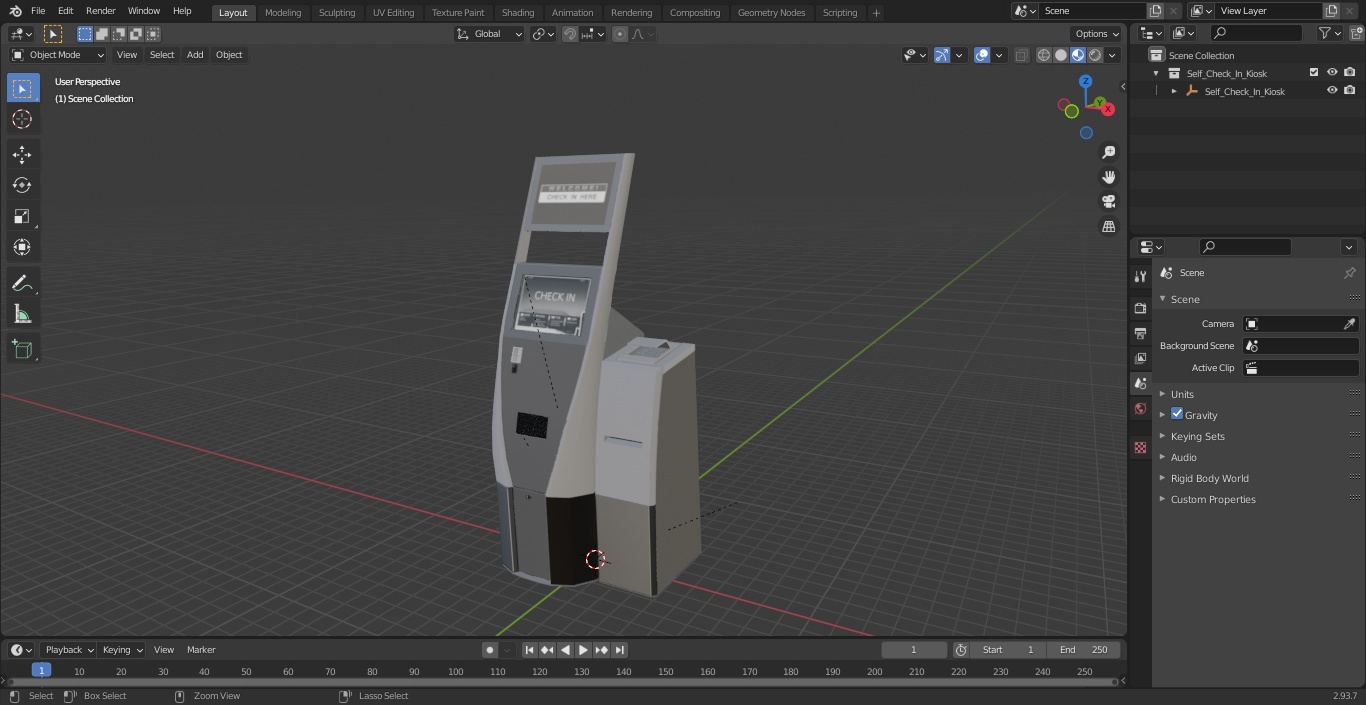Switch to wireframe viewport shading
Image resolution: width=1366 pixels, height=705 pixels.
pyautogui.click(x=1044, y=55)
